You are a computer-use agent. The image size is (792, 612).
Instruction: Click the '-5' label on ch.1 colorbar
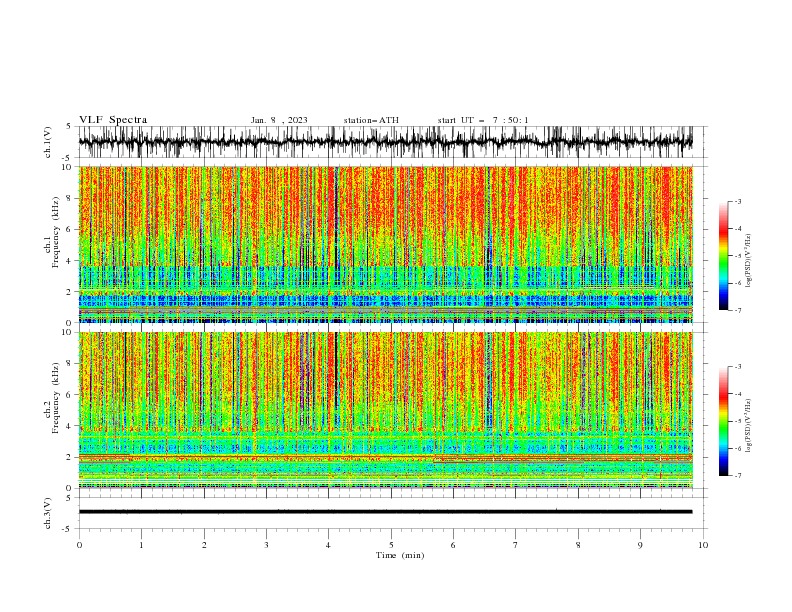click(738, 256)
